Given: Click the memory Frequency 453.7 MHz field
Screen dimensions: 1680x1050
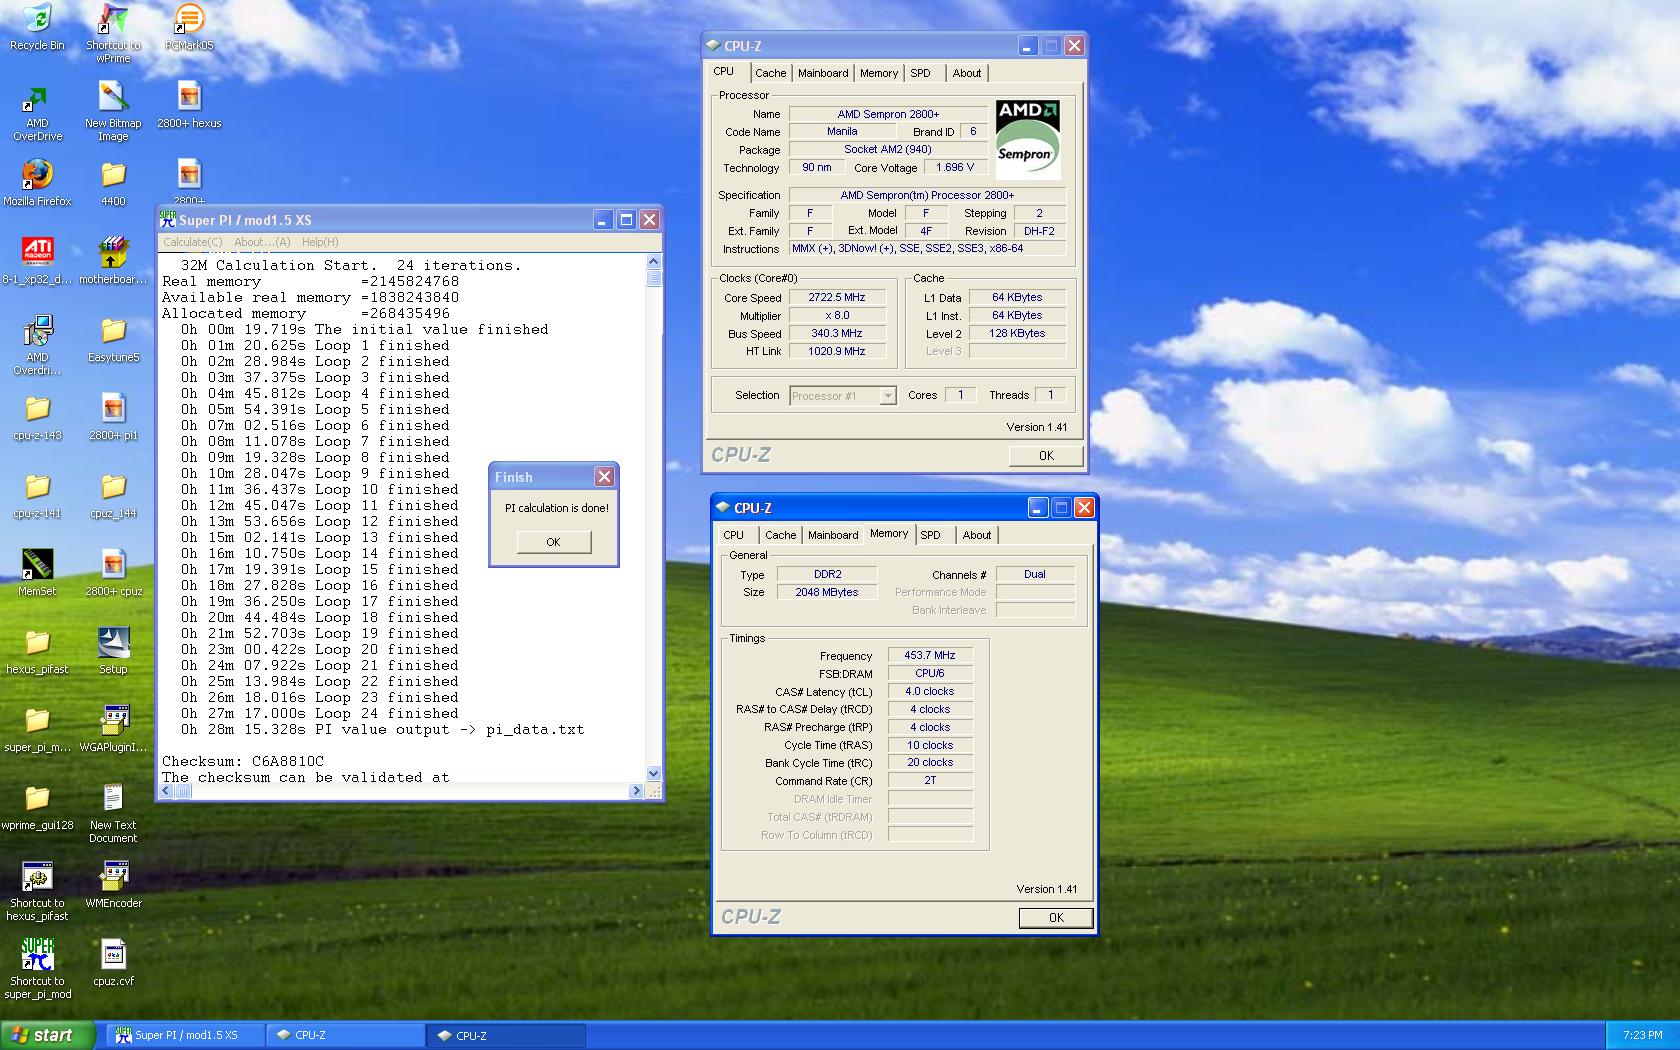Looking at the screenshot, I should (930, 656).
